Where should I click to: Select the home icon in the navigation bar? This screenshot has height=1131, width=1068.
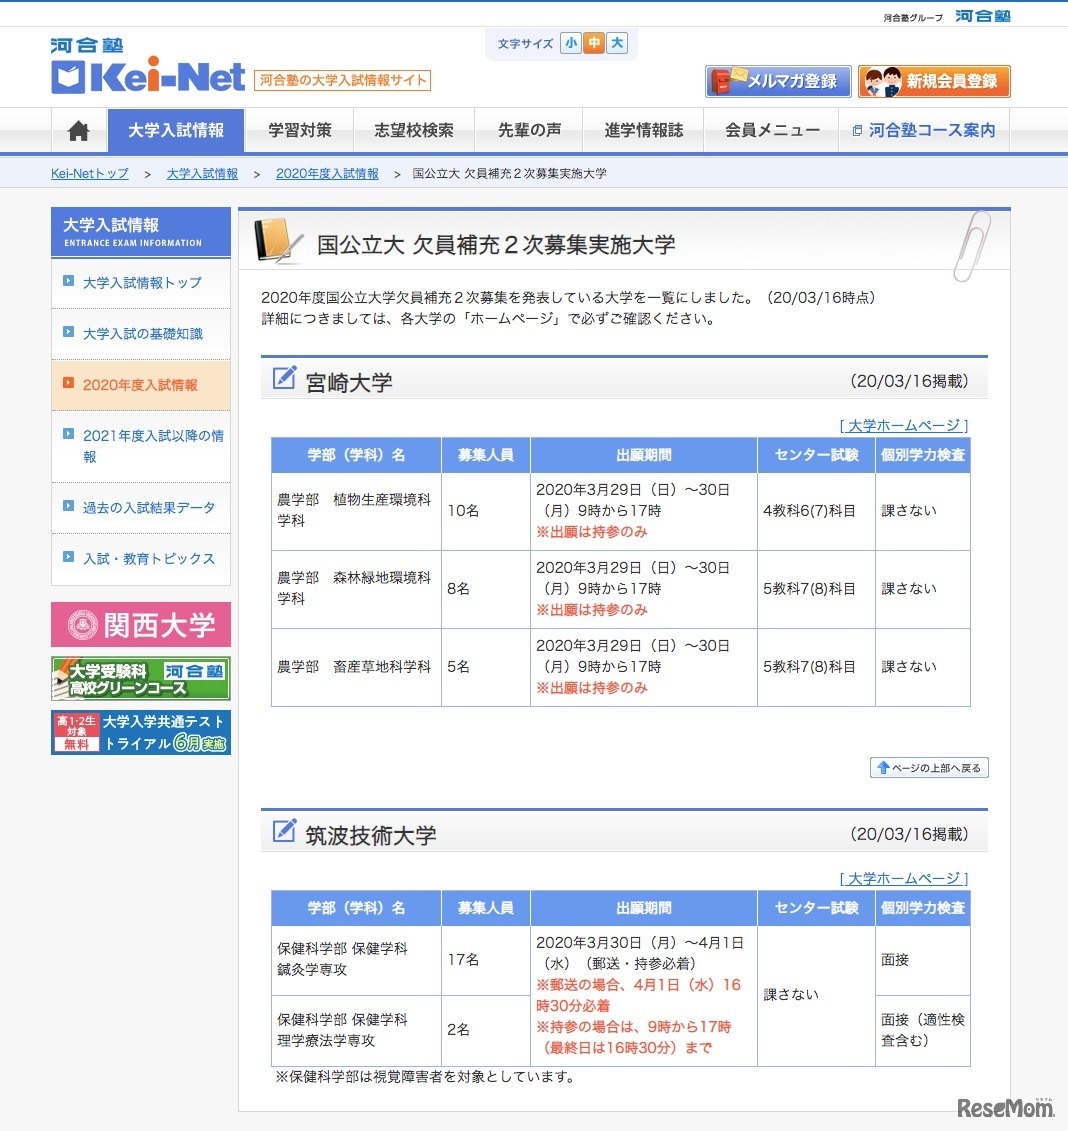[x=78, y=130]
